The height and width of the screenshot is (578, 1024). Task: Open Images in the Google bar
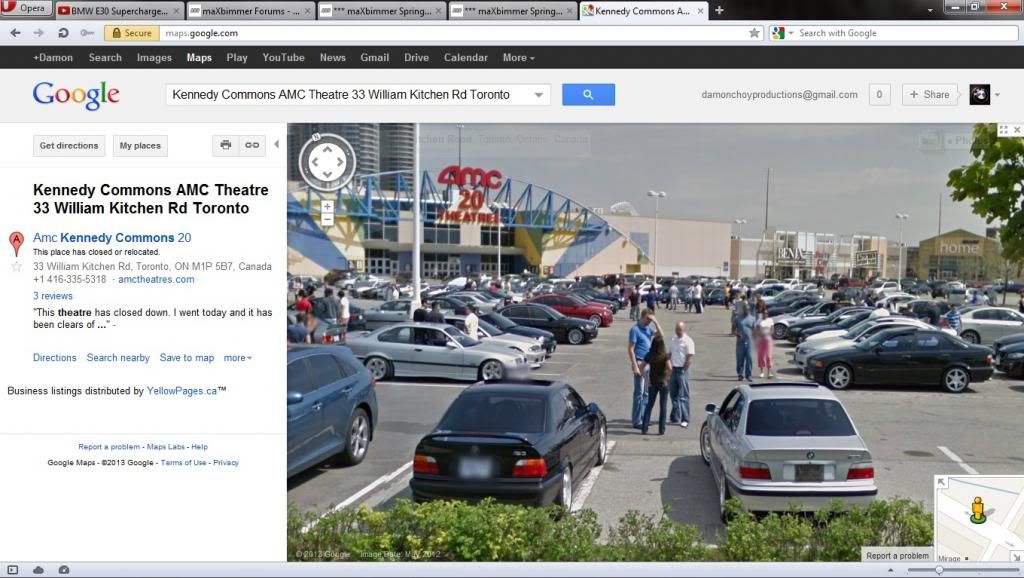(154, 57)
